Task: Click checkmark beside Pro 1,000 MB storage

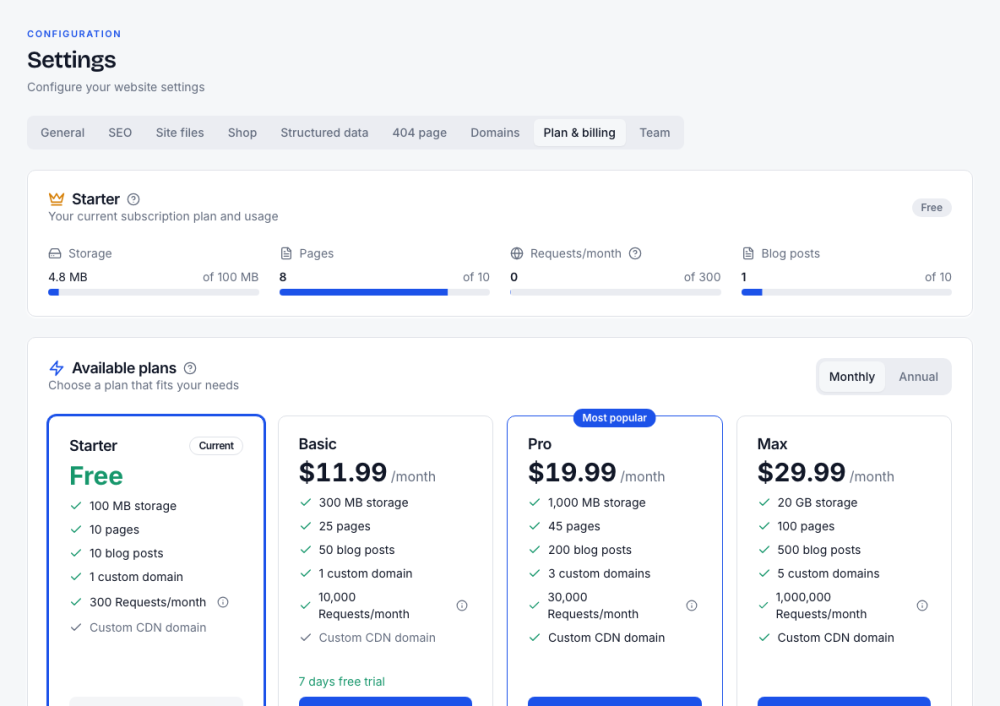Action: coord(534,503)
